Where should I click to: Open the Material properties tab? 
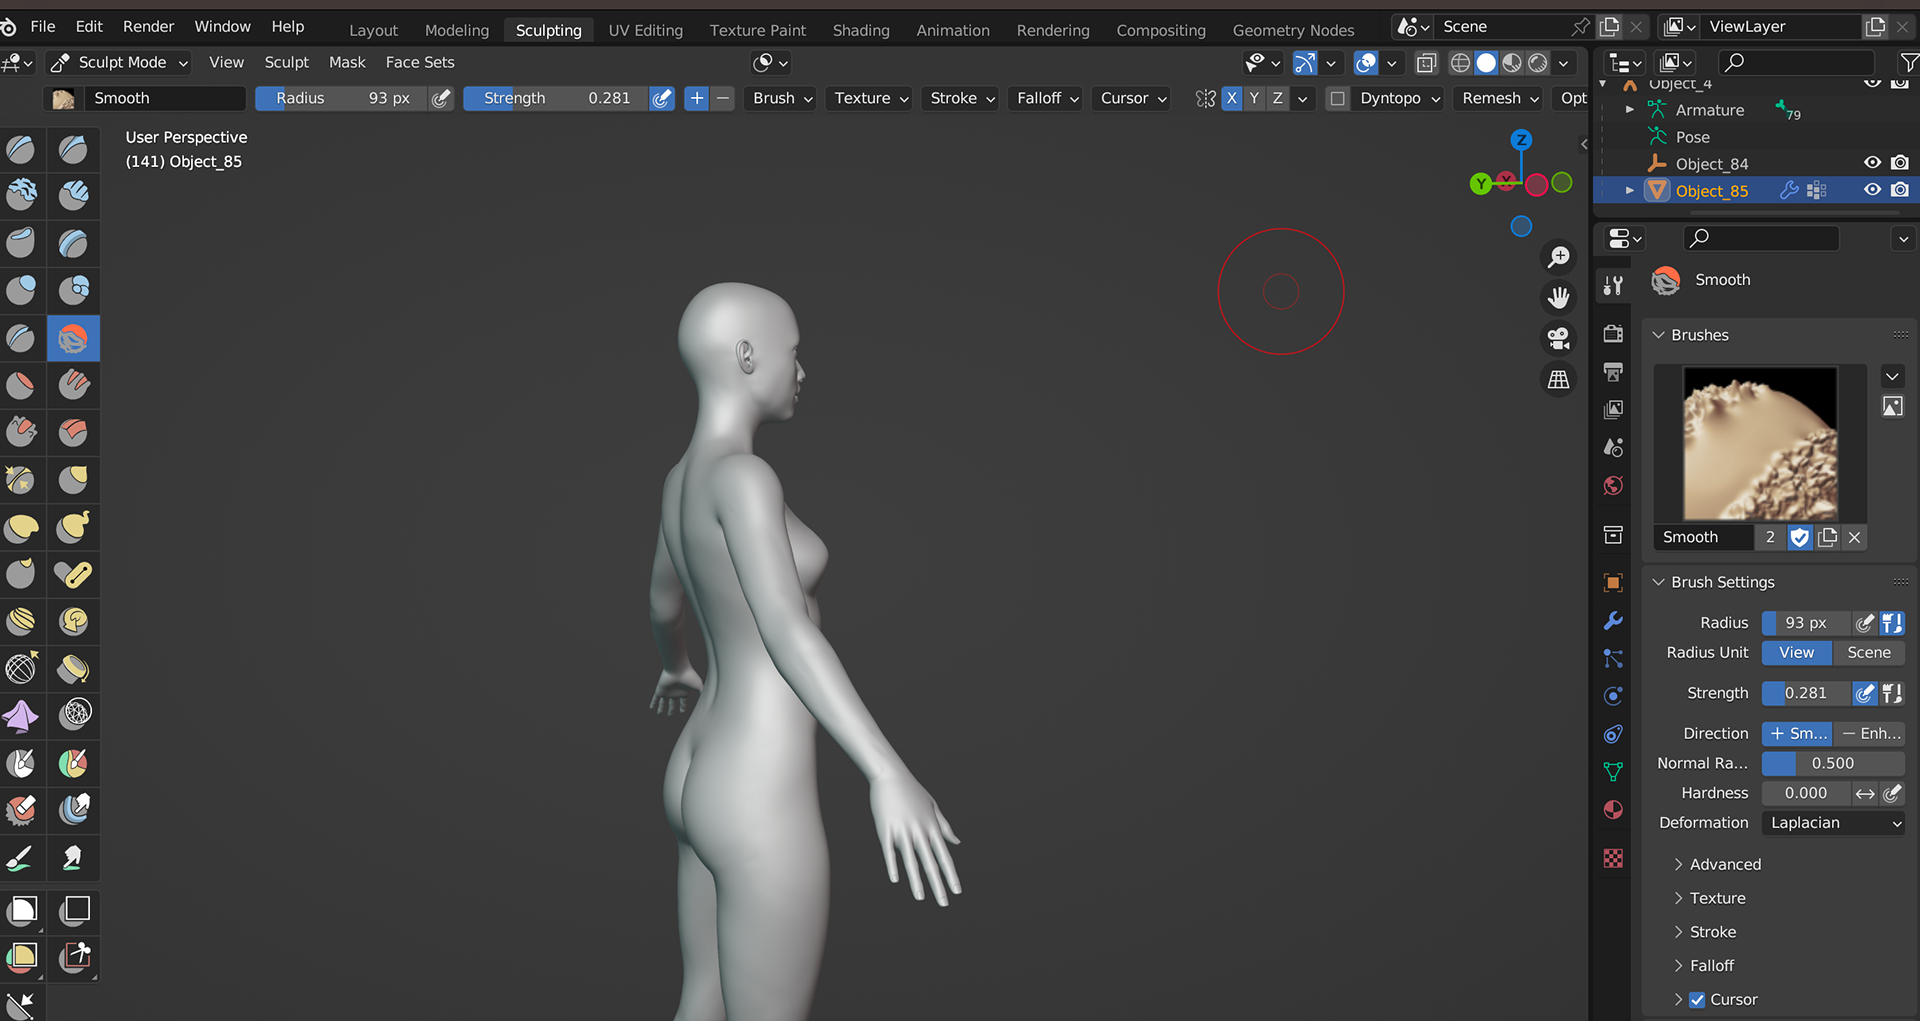1613,810
